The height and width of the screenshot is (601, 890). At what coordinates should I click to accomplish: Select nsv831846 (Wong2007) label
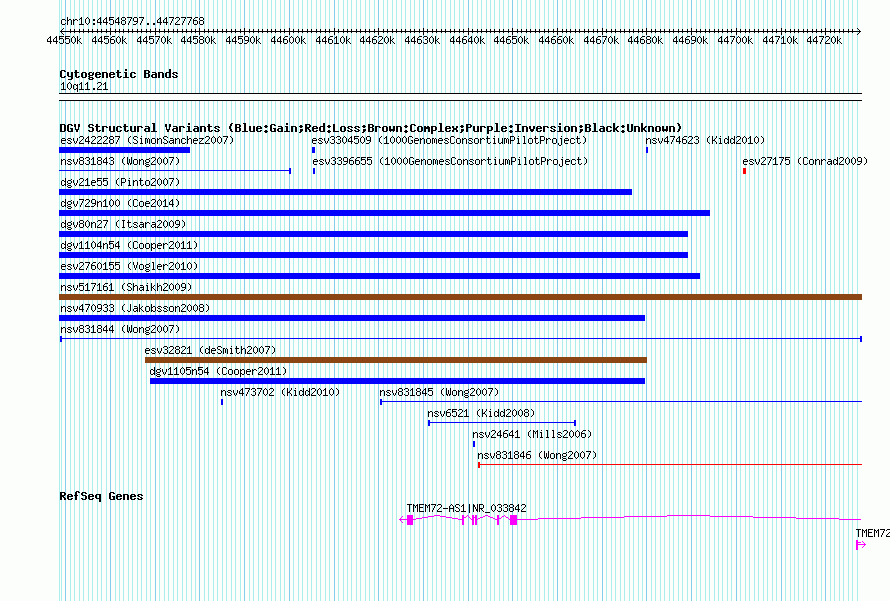537,455
